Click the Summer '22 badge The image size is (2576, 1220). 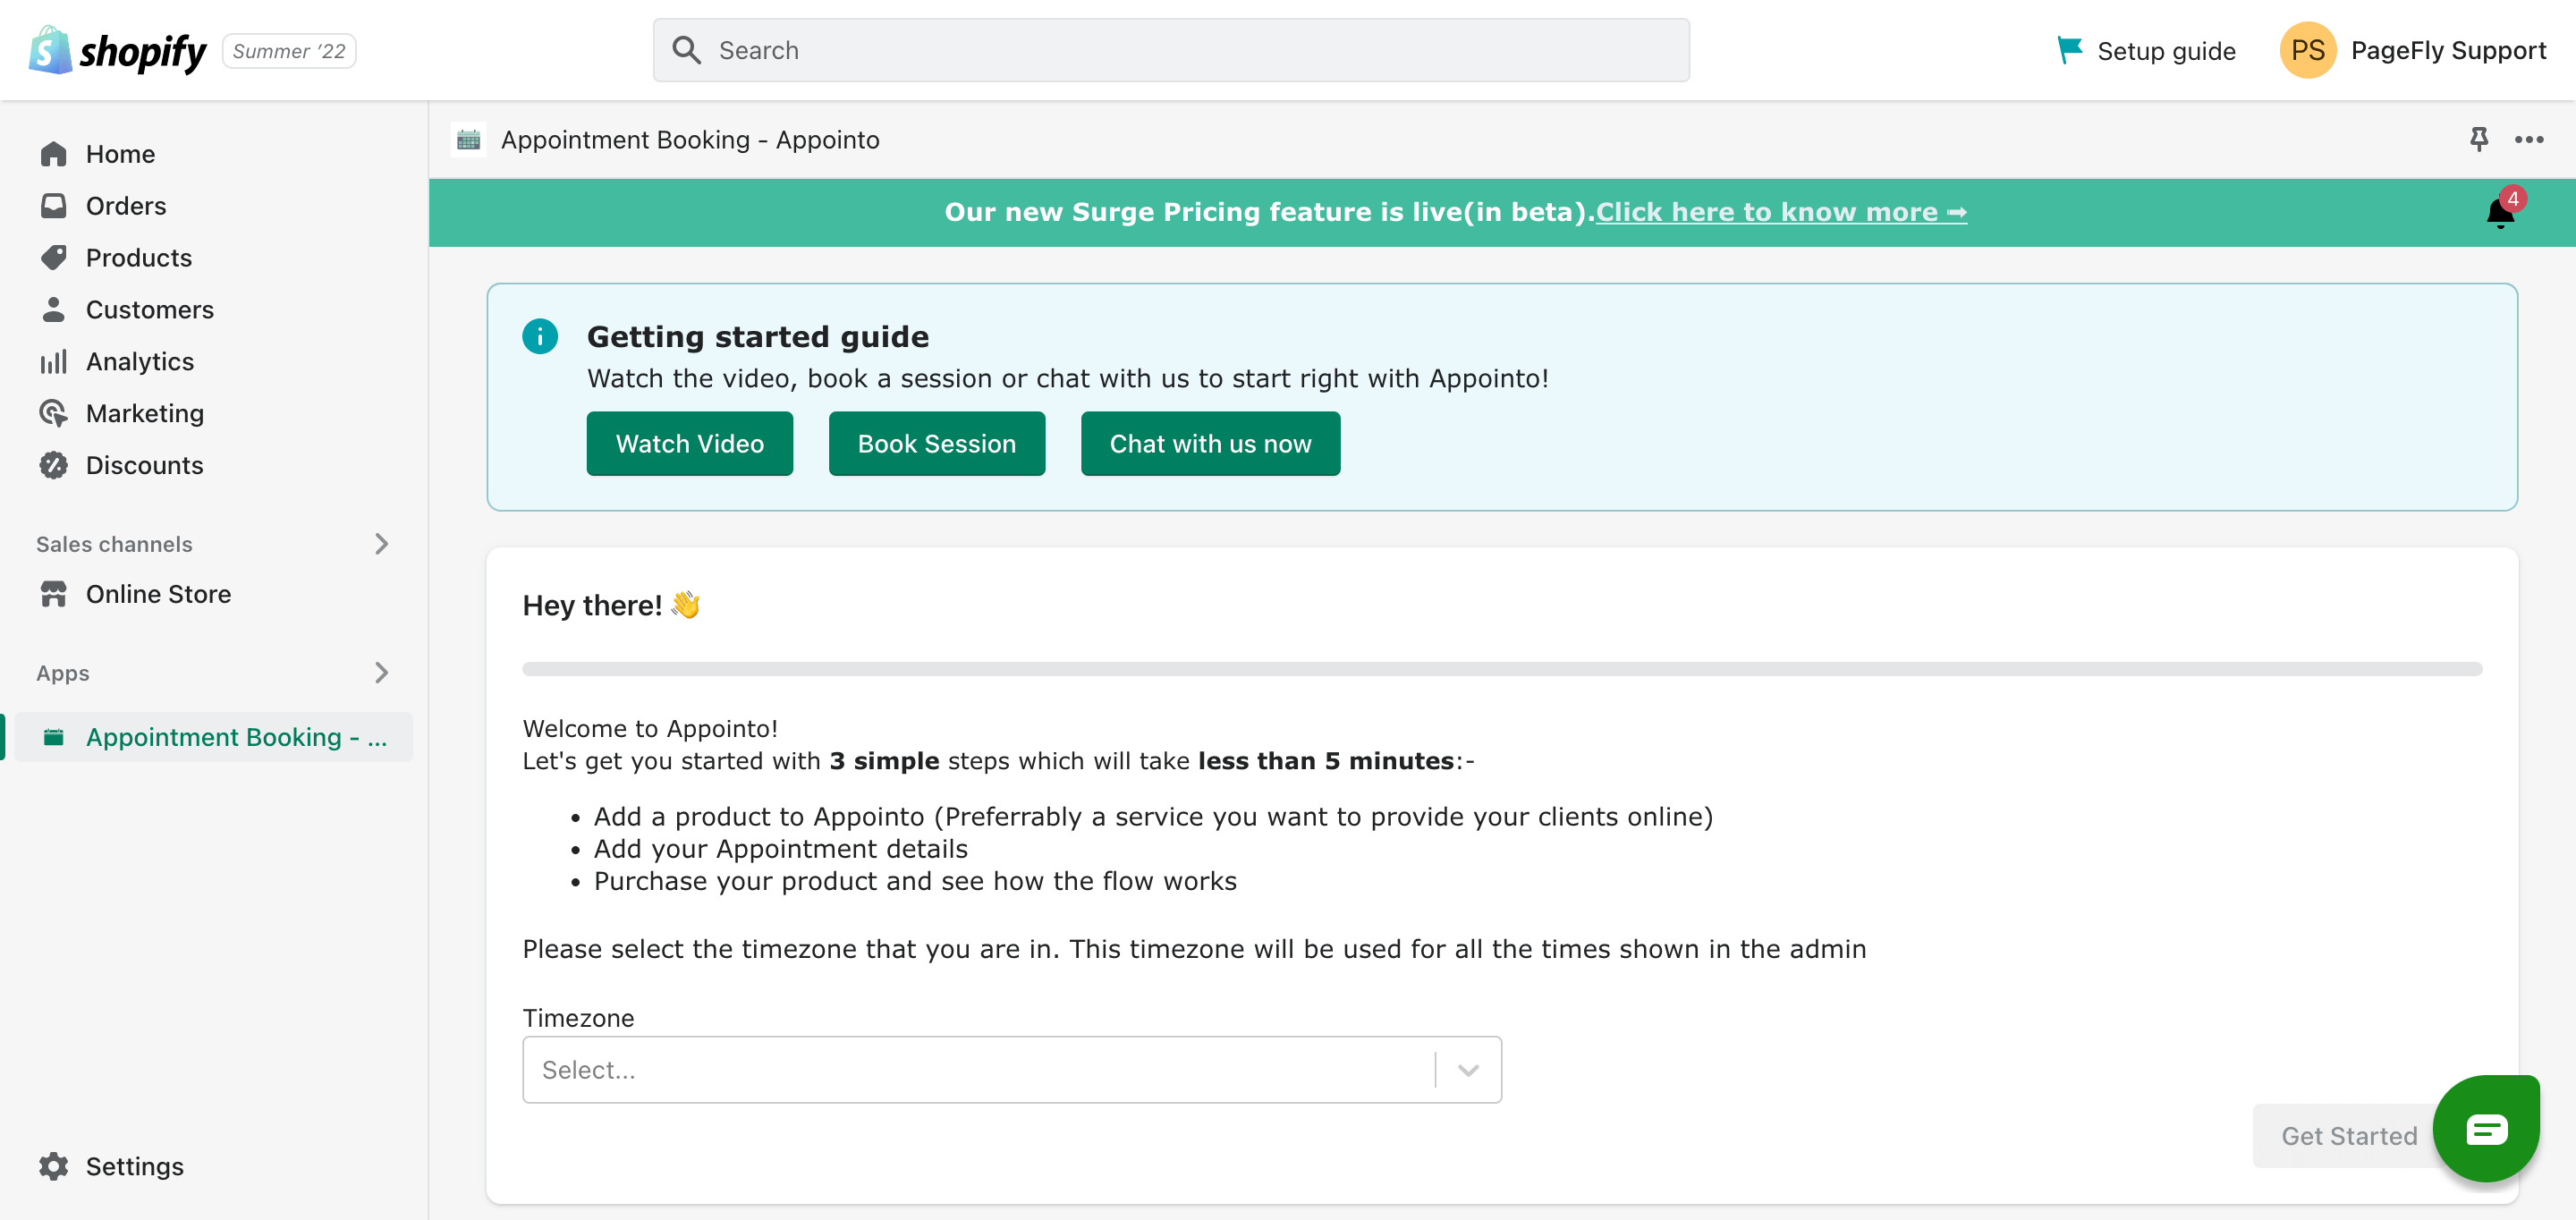(289, 51)
